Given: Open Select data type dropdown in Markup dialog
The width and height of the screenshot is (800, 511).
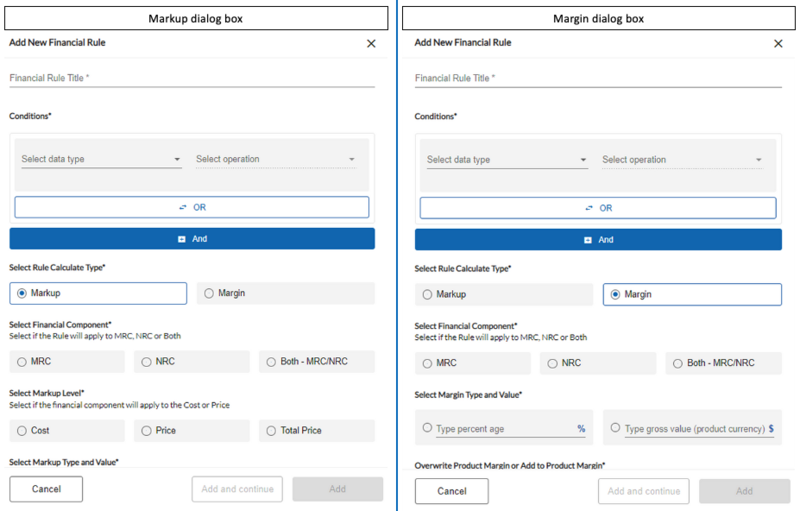Looking at the screenshot, I should pyautogui.click(x=101, y=159).
